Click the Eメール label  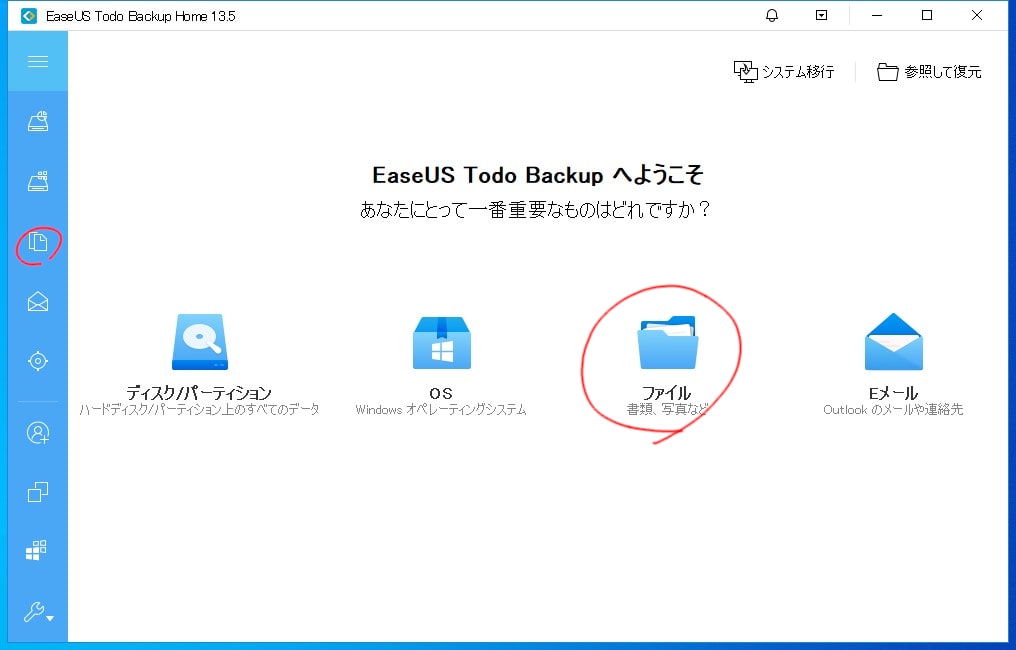pyautogui.click(x=893, y=393)
